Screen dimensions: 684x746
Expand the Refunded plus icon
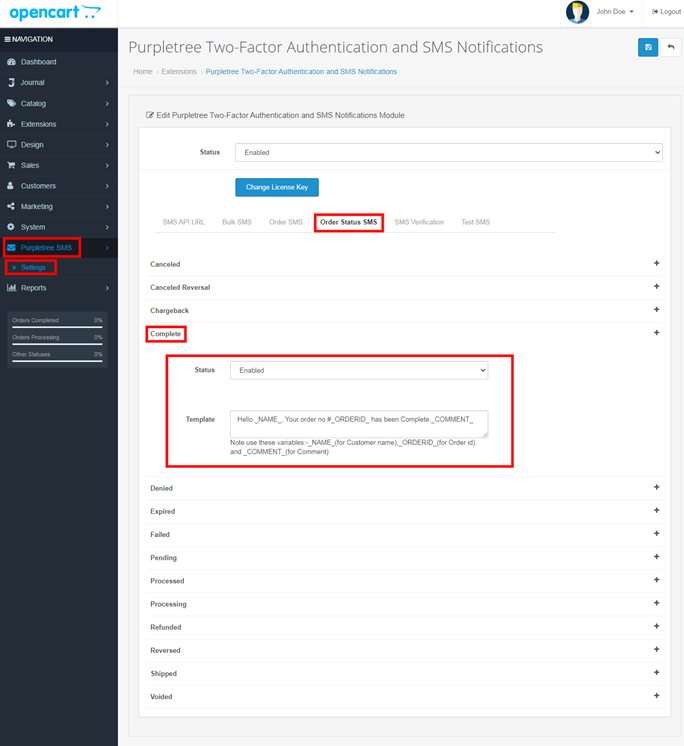coord(656,626)
